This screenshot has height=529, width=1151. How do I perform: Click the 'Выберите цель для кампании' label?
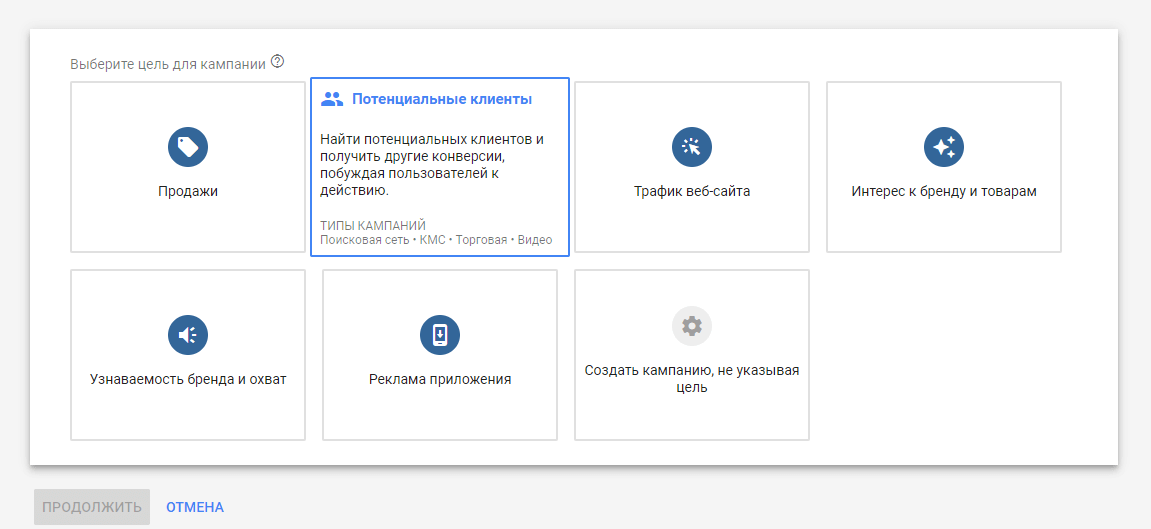tap(168, 64)
